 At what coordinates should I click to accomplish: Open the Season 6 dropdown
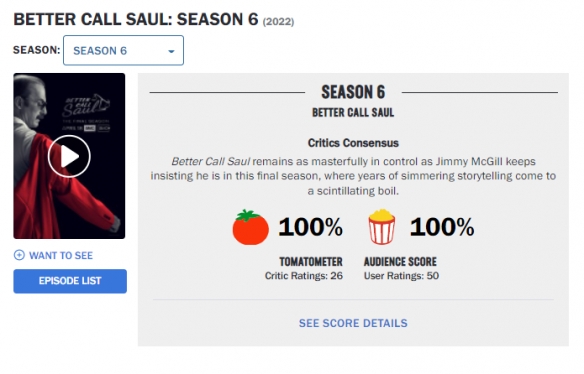tap(123, 50)
